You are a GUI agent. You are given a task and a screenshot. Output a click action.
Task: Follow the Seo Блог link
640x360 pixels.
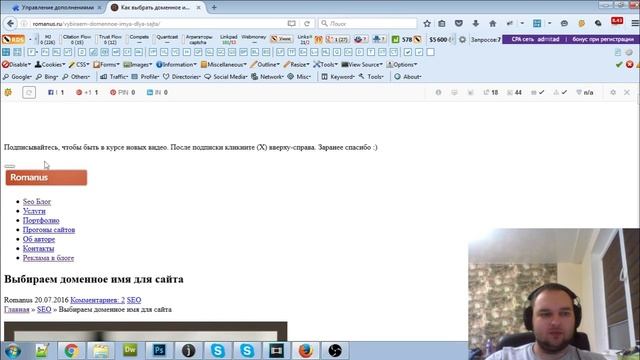coord(37,202)
